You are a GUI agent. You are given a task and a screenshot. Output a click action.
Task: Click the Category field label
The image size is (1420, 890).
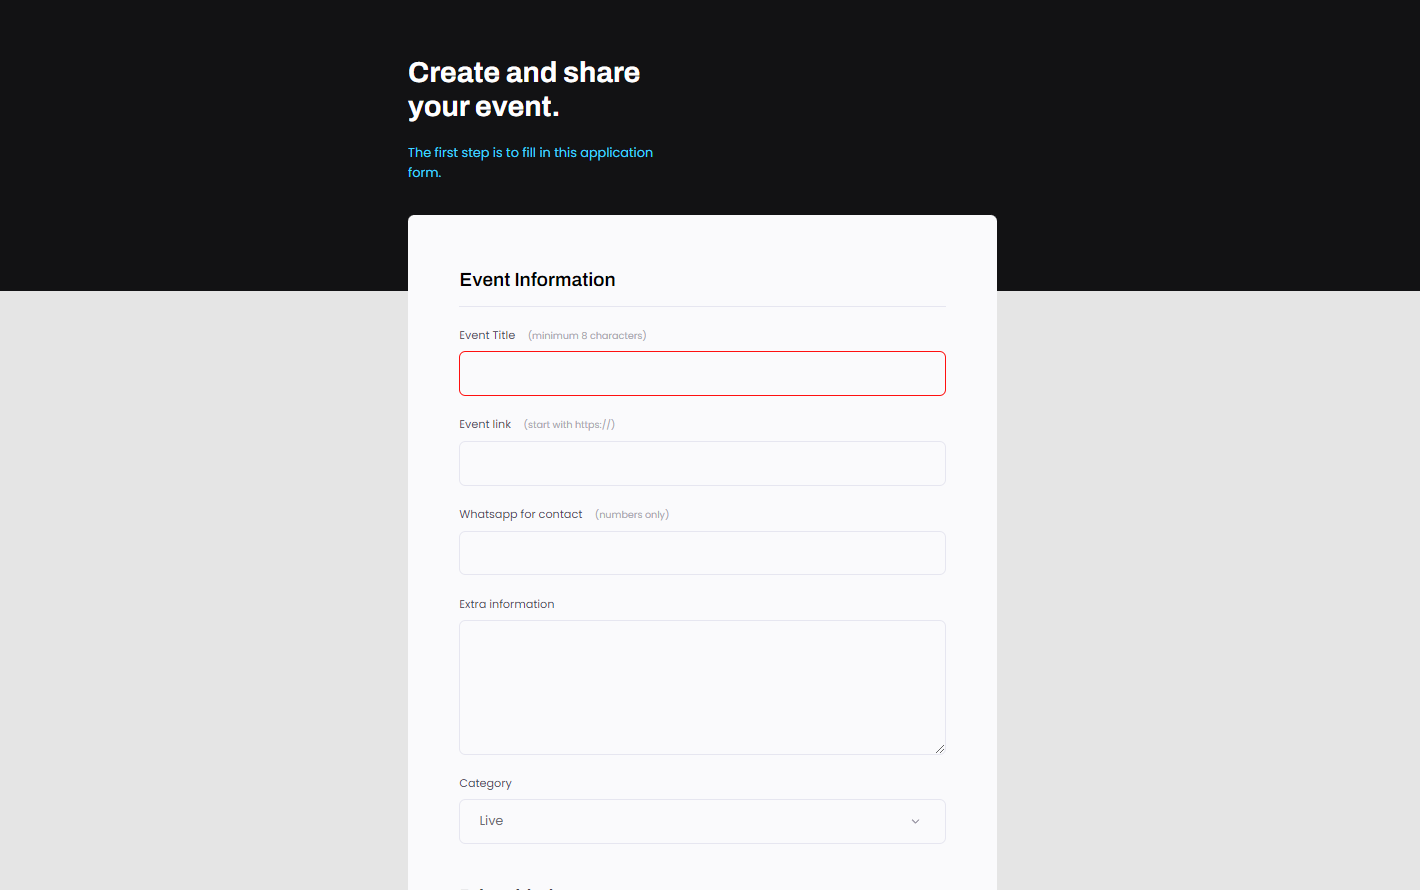pos(485,783)
